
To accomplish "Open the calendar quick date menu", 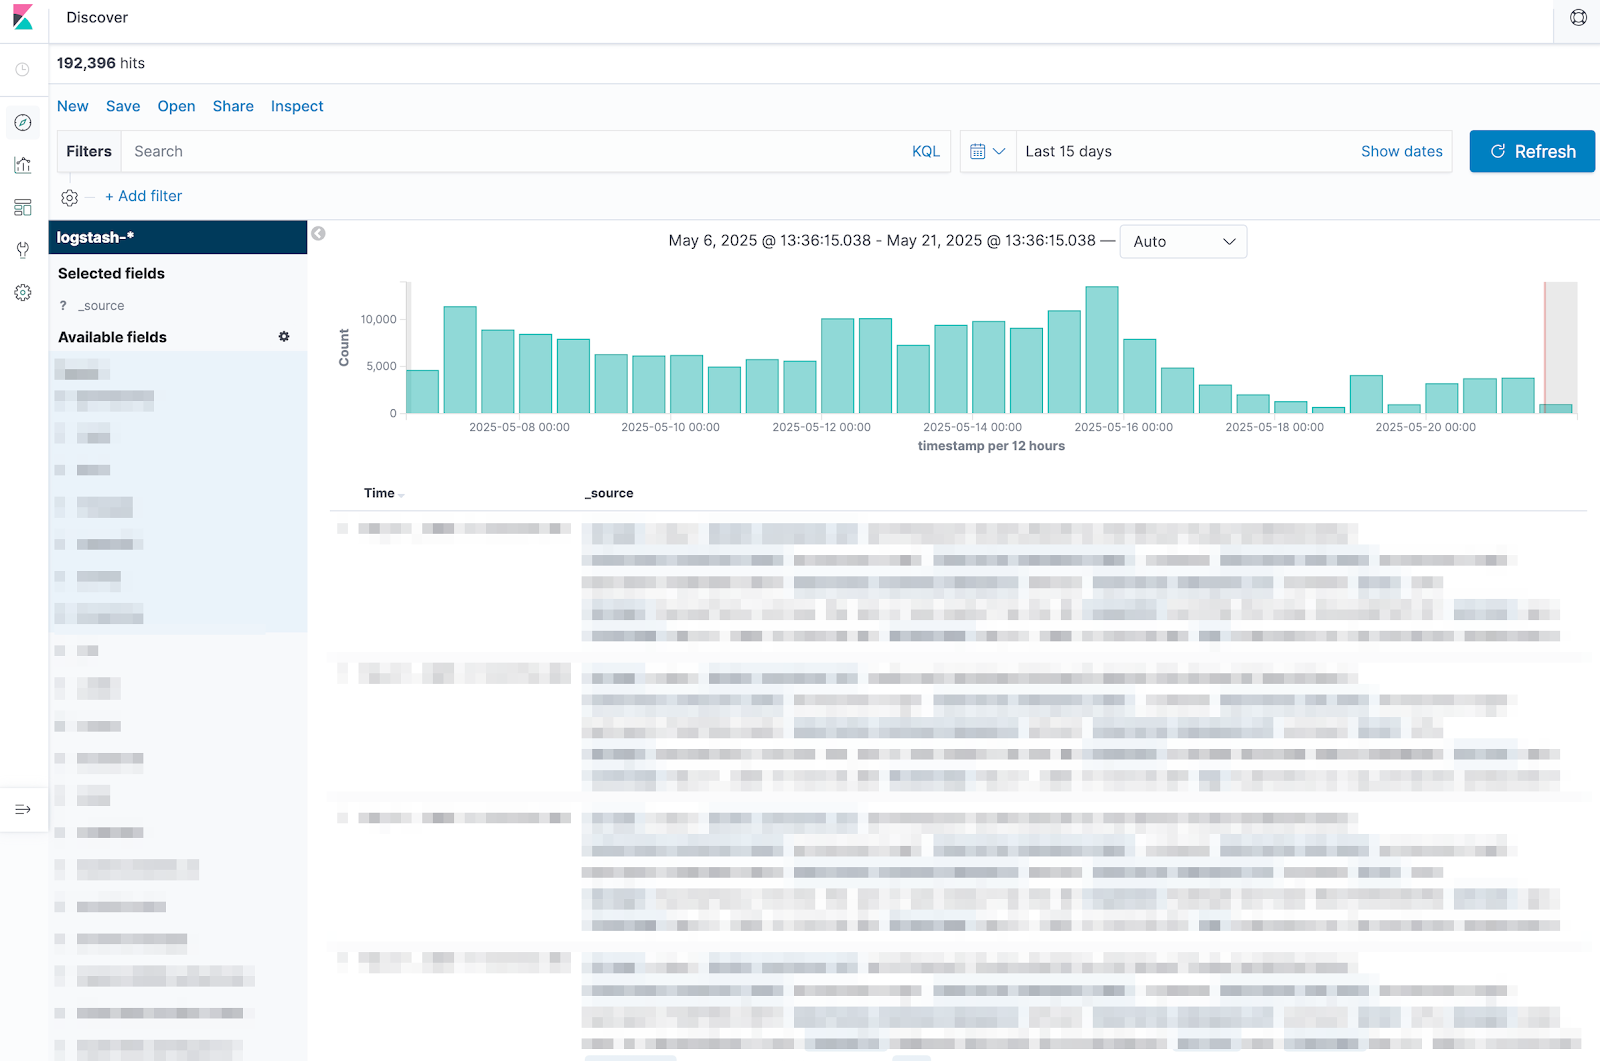I will [988, 152].
